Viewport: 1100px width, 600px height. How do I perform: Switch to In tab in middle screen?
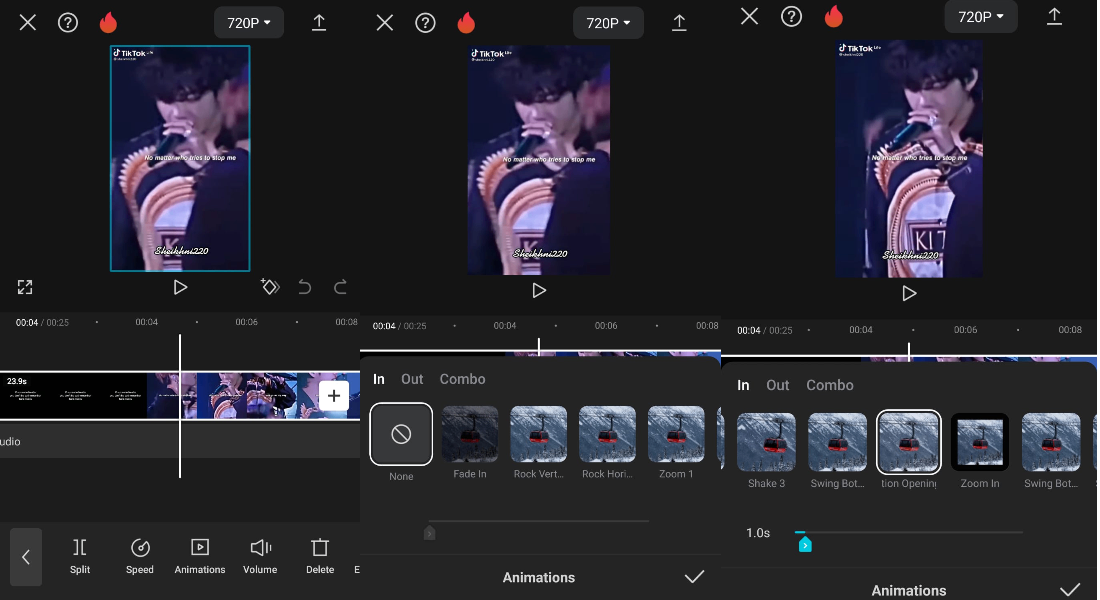coord(379,379)
